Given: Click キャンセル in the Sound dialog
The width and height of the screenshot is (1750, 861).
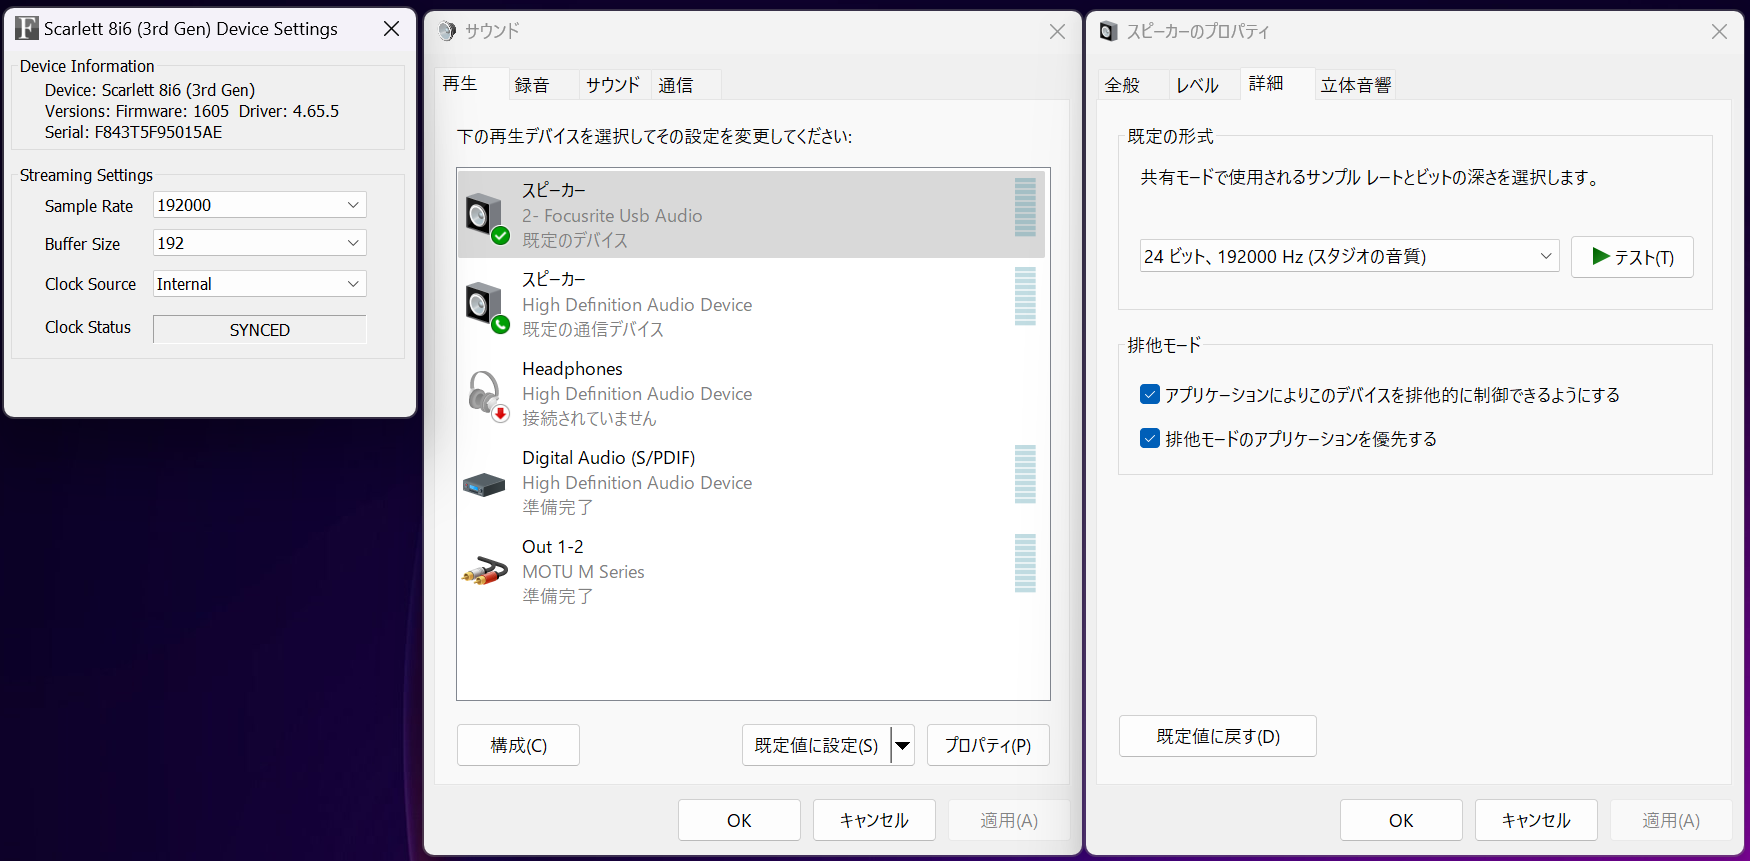Looking at the screenshot, I should pyautogui.click(x=874, y=820).
